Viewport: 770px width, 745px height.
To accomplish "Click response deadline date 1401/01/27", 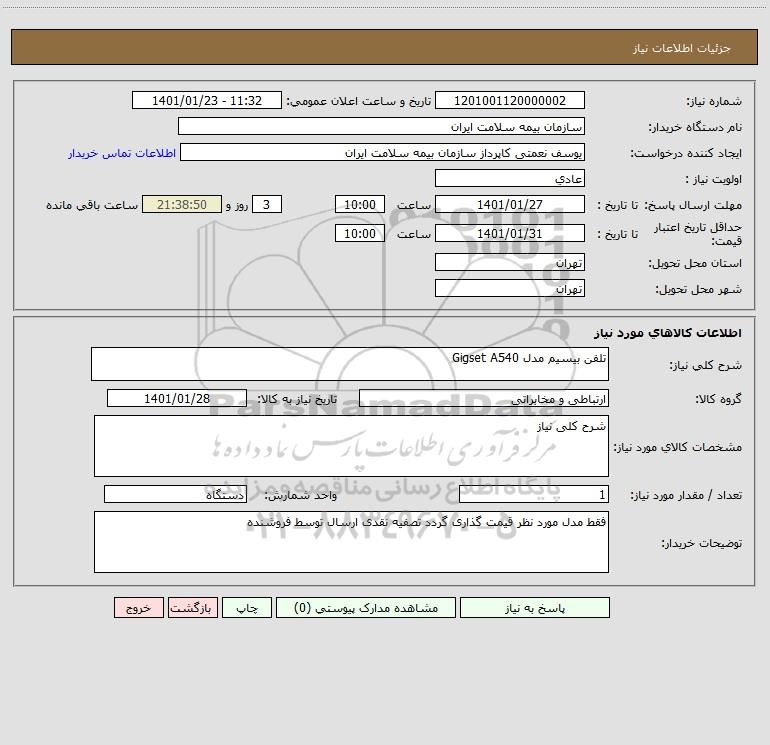I will click(x=510, y=204).
